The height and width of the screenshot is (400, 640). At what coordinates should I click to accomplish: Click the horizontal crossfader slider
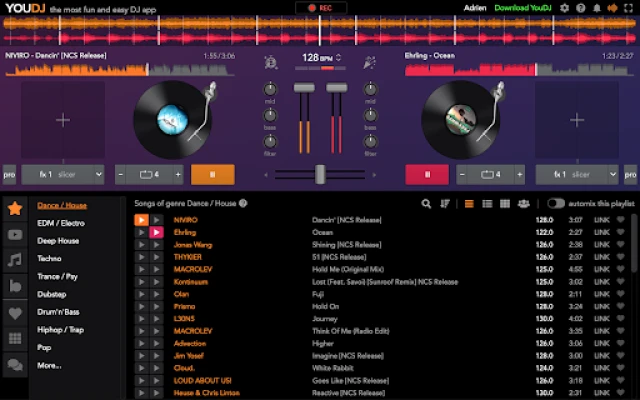[x=320, y=174]
